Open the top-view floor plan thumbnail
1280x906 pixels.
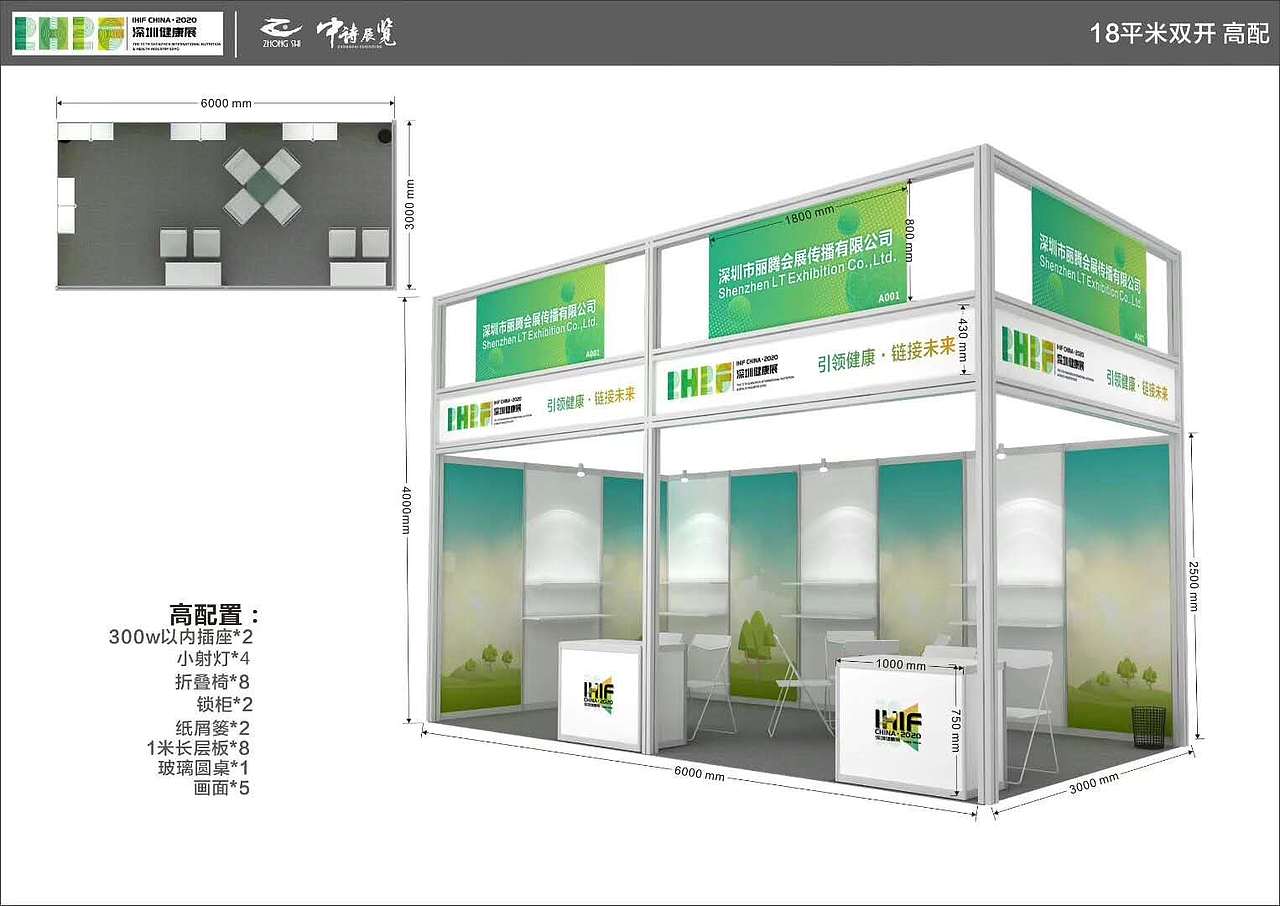pyautogui.click(x=226, y=203)
